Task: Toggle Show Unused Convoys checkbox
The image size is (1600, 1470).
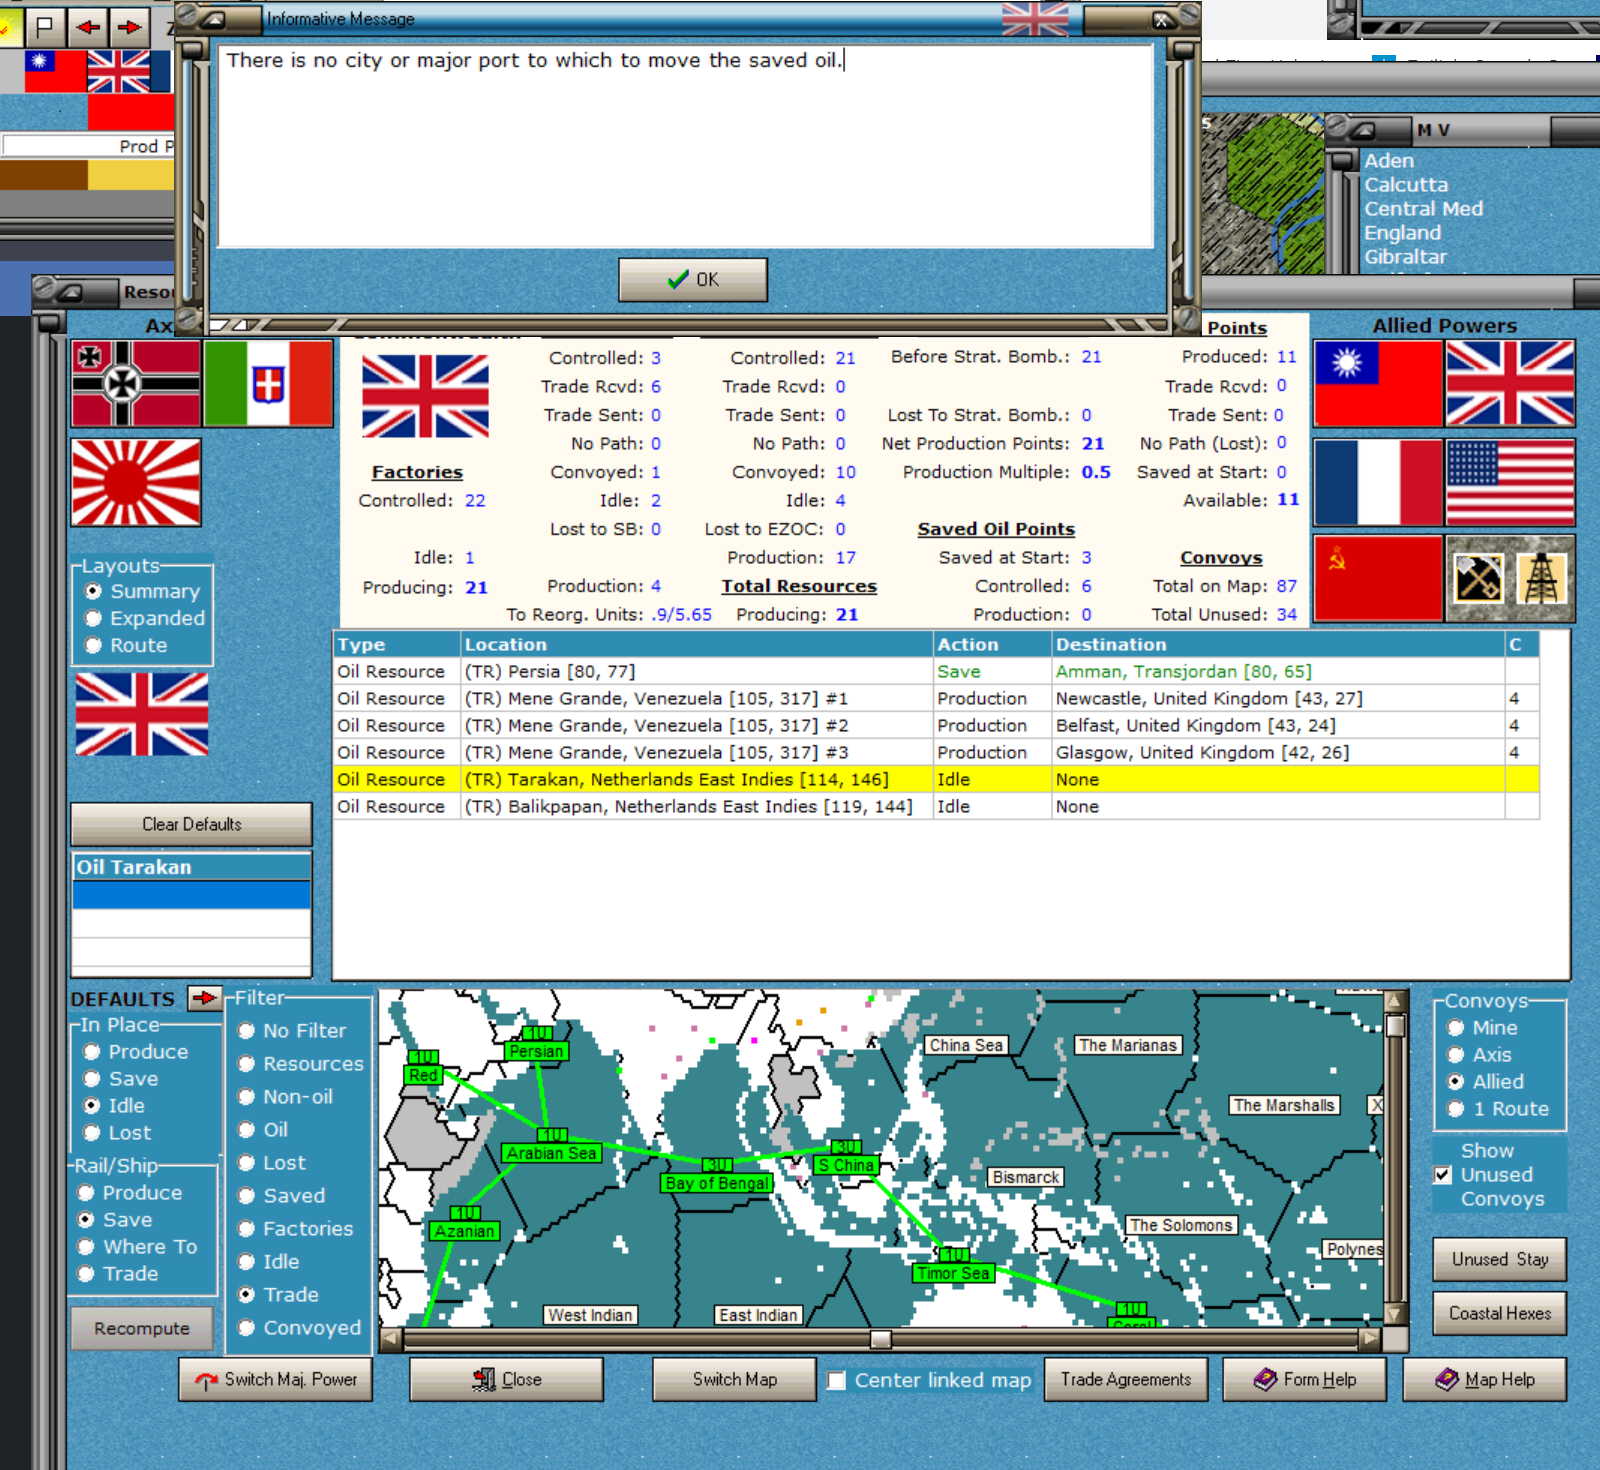Action: (1442, 1175)
